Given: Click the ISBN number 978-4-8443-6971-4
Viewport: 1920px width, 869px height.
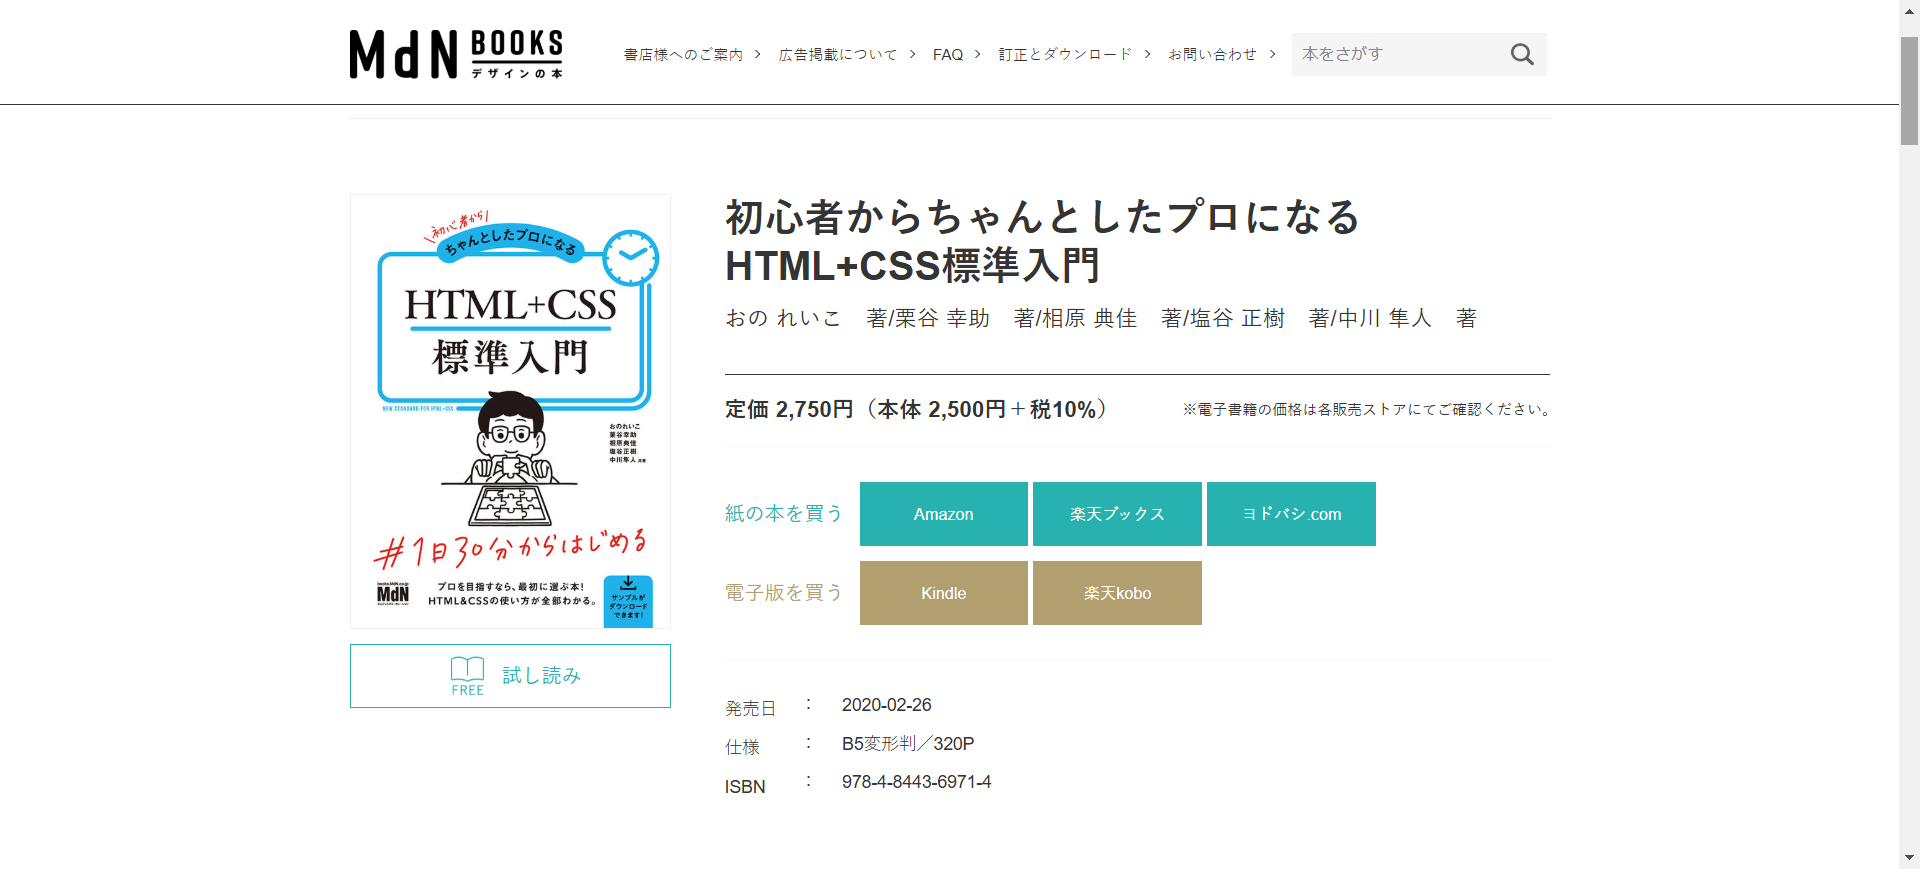Looking at the screenshot, I should (916, 782).
